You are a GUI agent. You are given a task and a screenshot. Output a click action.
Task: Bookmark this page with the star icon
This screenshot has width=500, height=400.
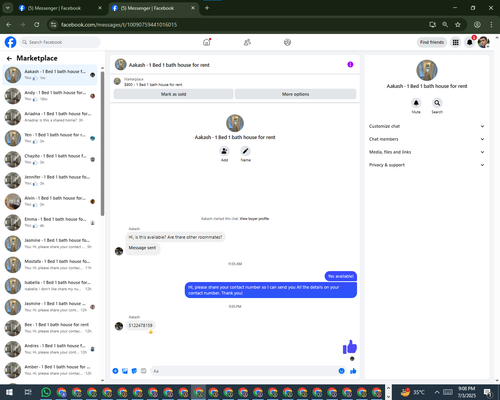pos(458,24)
